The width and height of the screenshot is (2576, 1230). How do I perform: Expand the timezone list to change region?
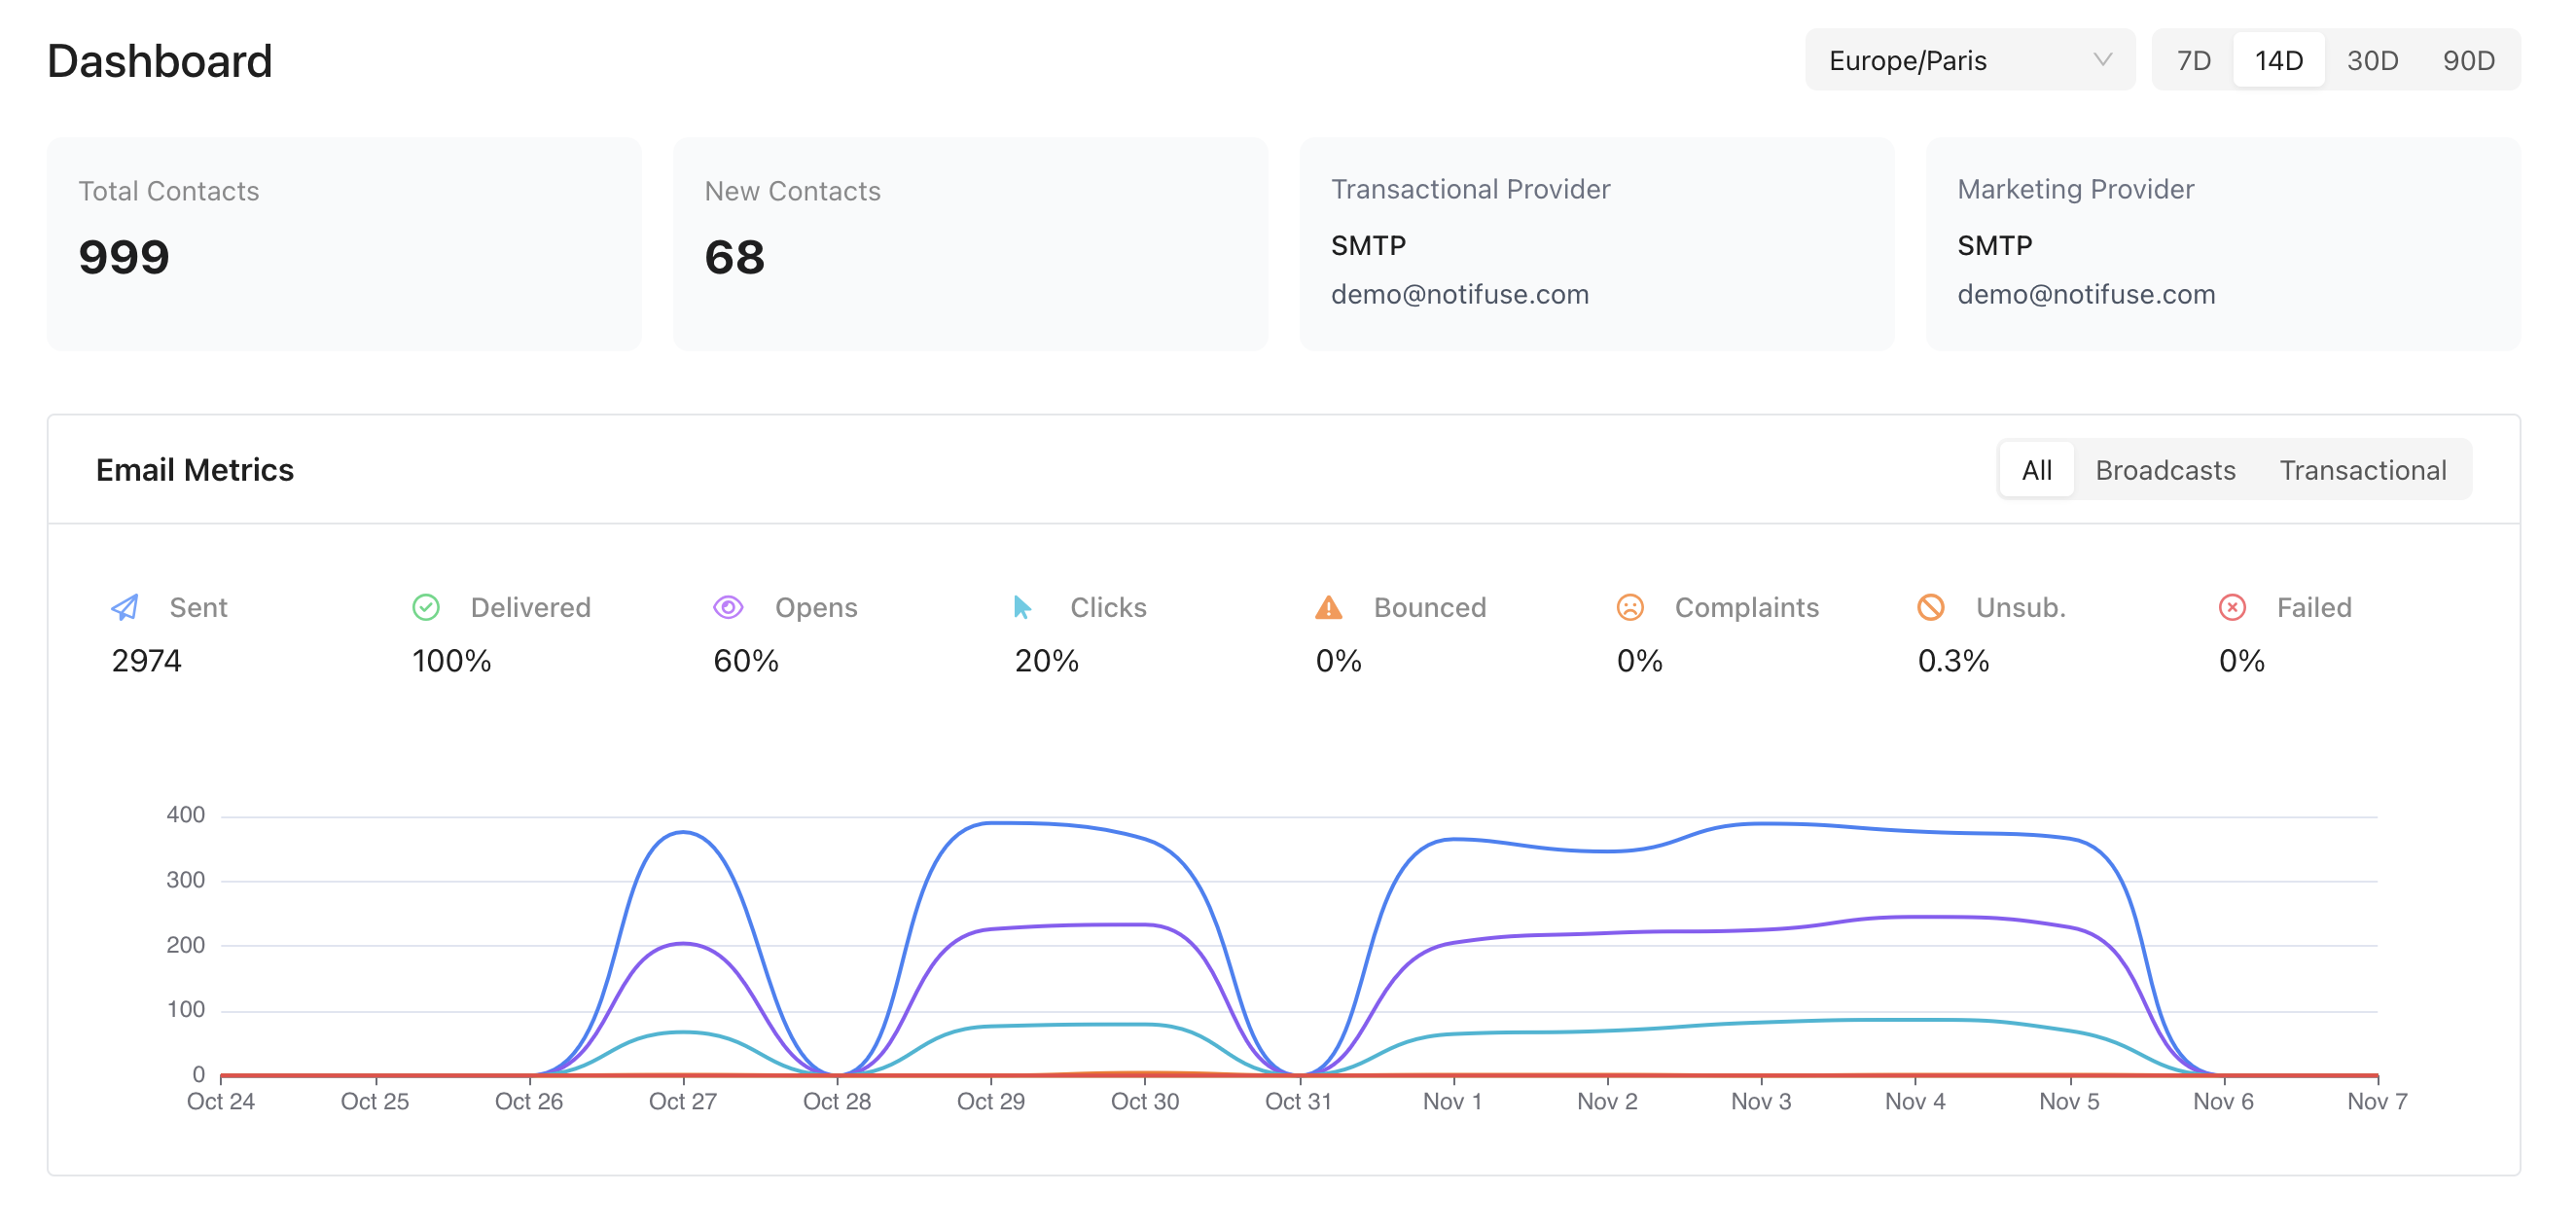1968,60
